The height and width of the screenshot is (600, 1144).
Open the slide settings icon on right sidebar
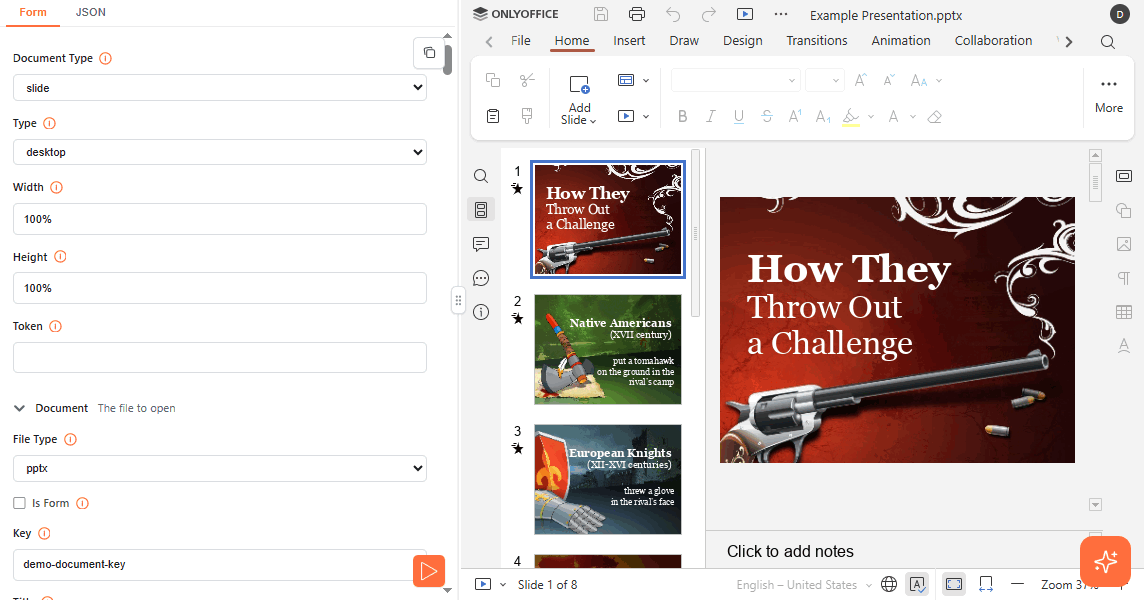(1124, 177)
